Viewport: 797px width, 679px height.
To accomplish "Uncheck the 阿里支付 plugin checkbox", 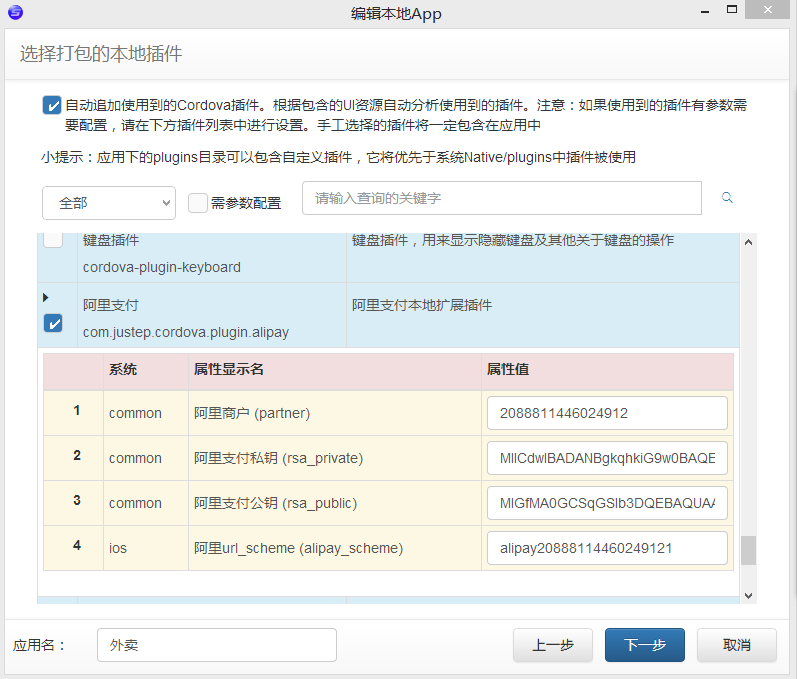I will (x=53, y=323).
